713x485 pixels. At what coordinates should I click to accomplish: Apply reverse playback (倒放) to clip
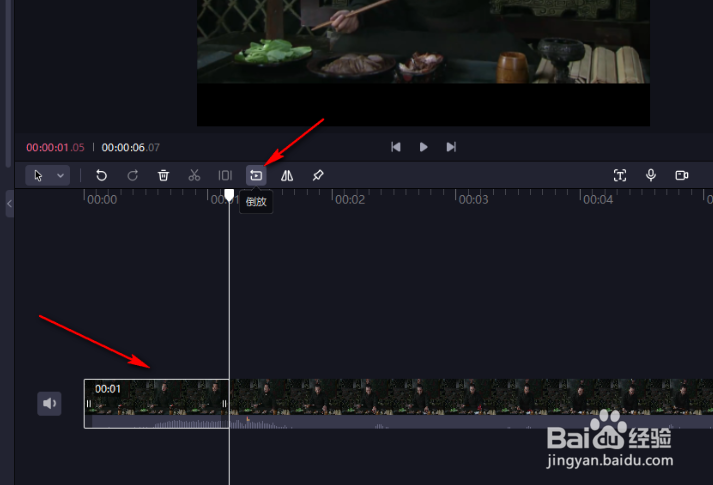point(256,175)
